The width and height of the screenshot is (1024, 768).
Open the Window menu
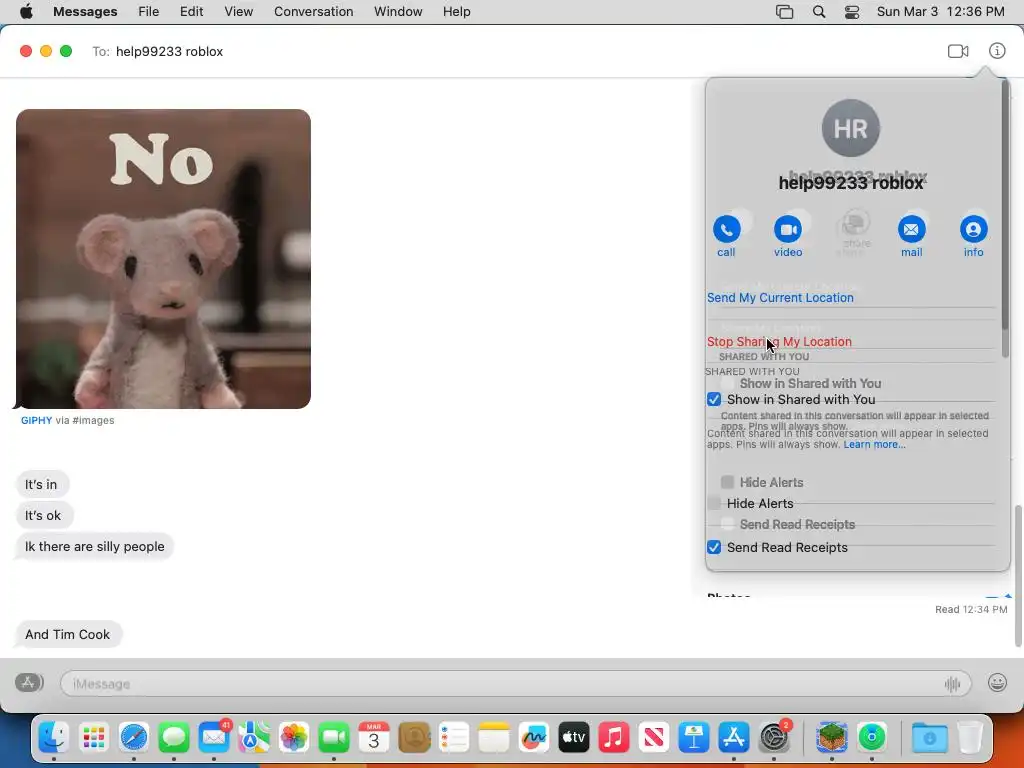398,12
